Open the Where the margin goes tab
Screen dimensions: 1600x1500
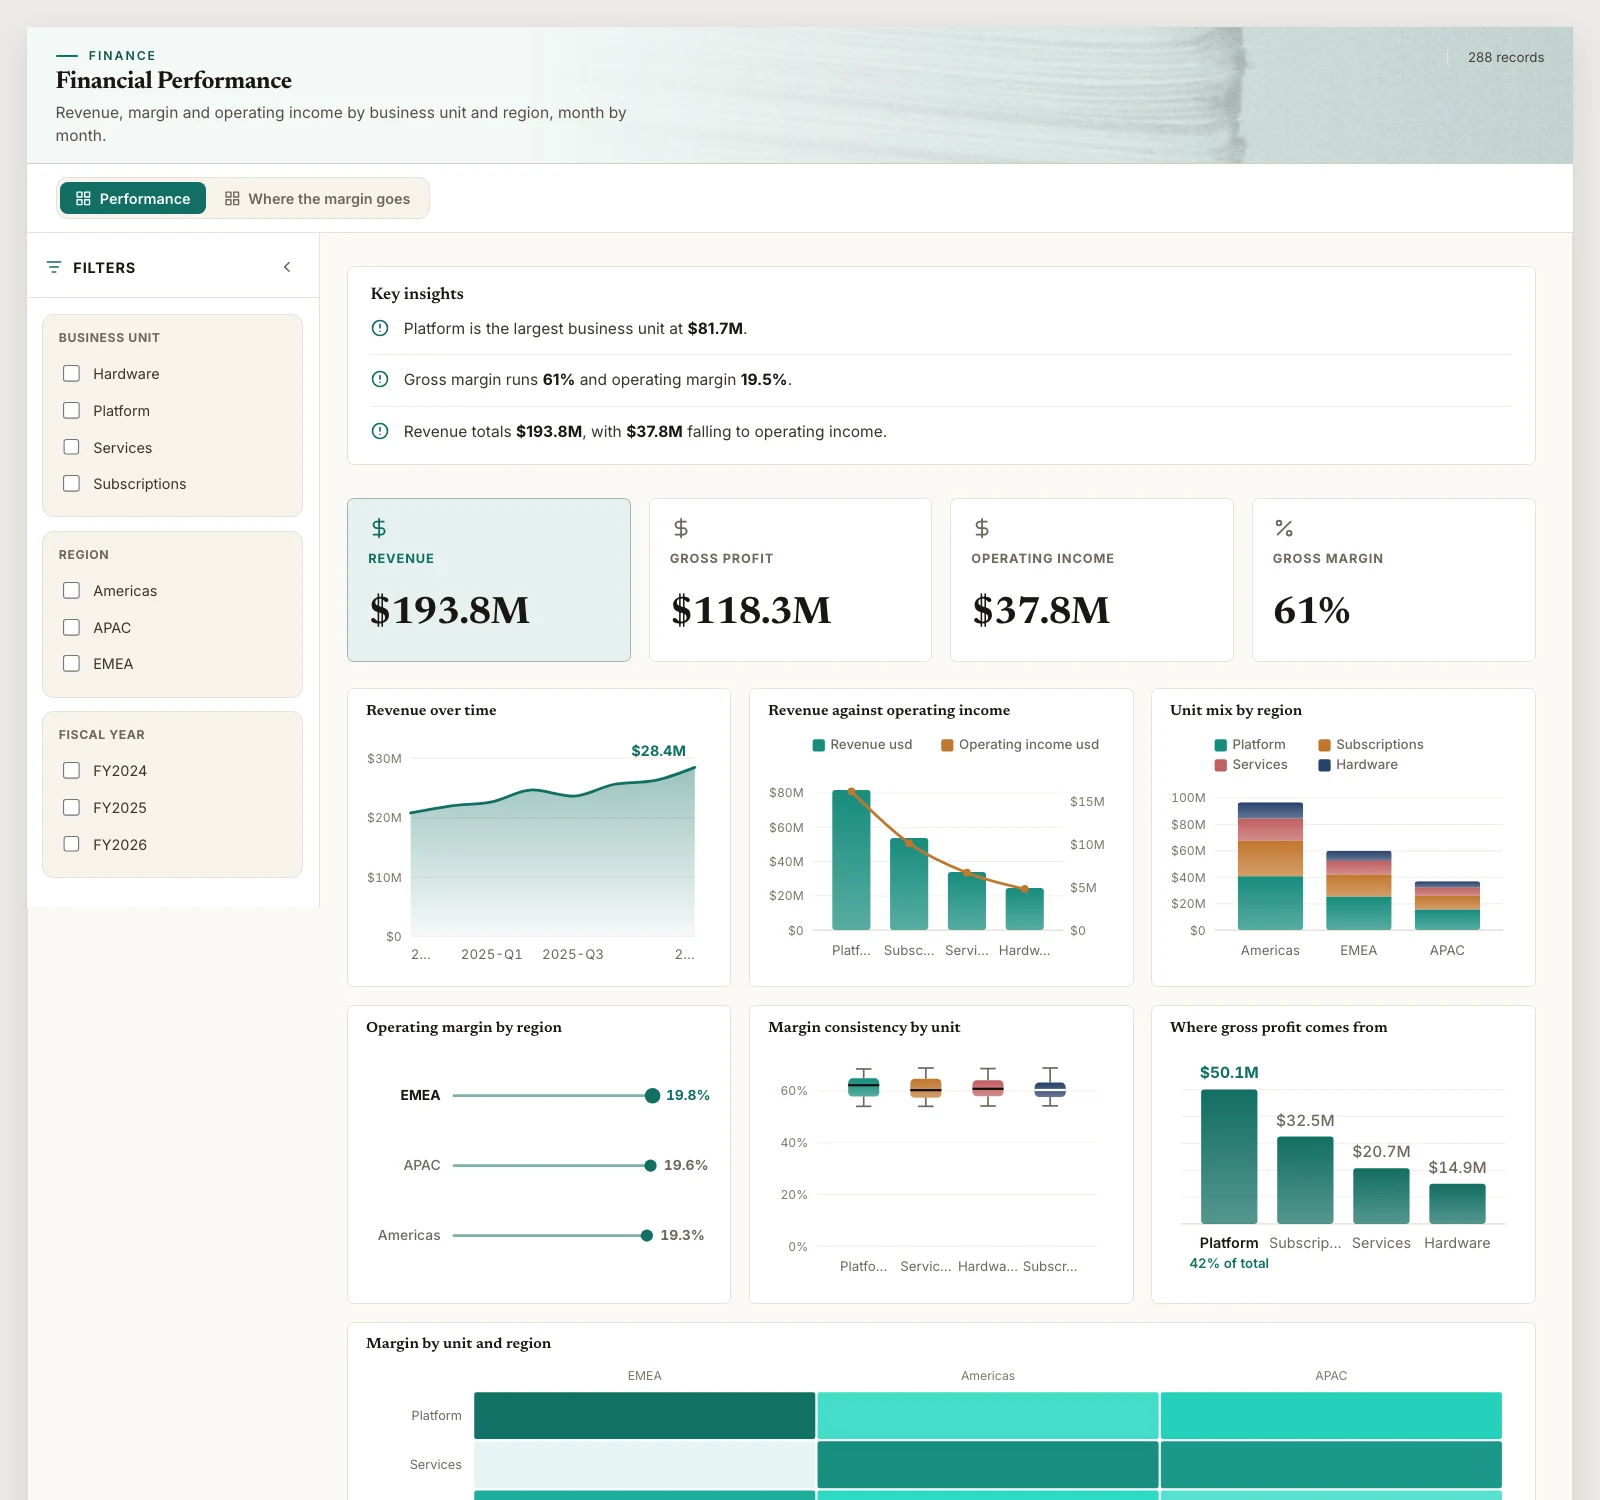pos(318,198)
